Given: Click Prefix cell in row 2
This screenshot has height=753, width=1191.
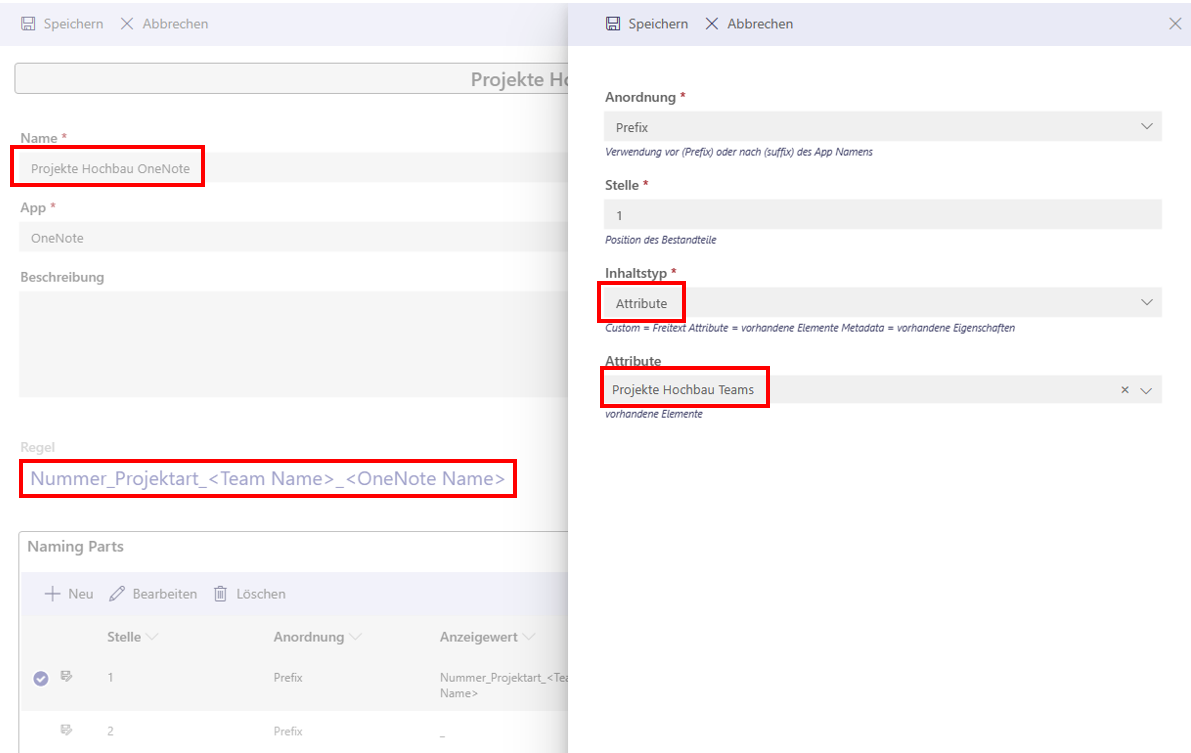Looking at the screenshot, I should [x=288, y=731].
